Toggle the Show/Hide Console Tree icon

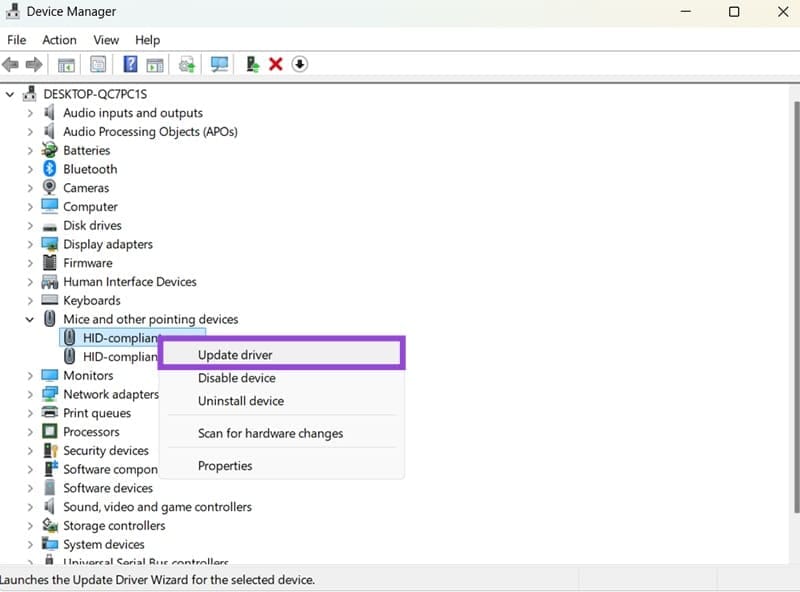(65, 63)
